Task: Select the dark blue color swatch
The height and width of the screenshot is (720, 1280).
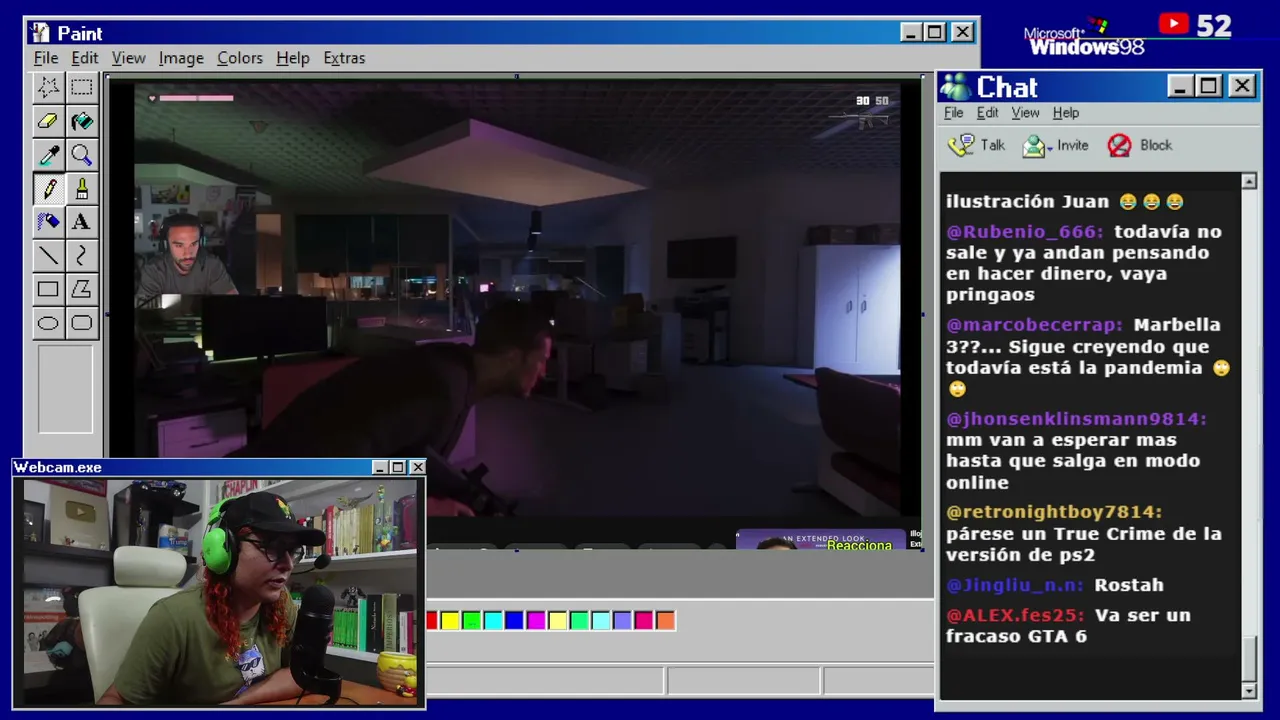Action: click(514, 621)
